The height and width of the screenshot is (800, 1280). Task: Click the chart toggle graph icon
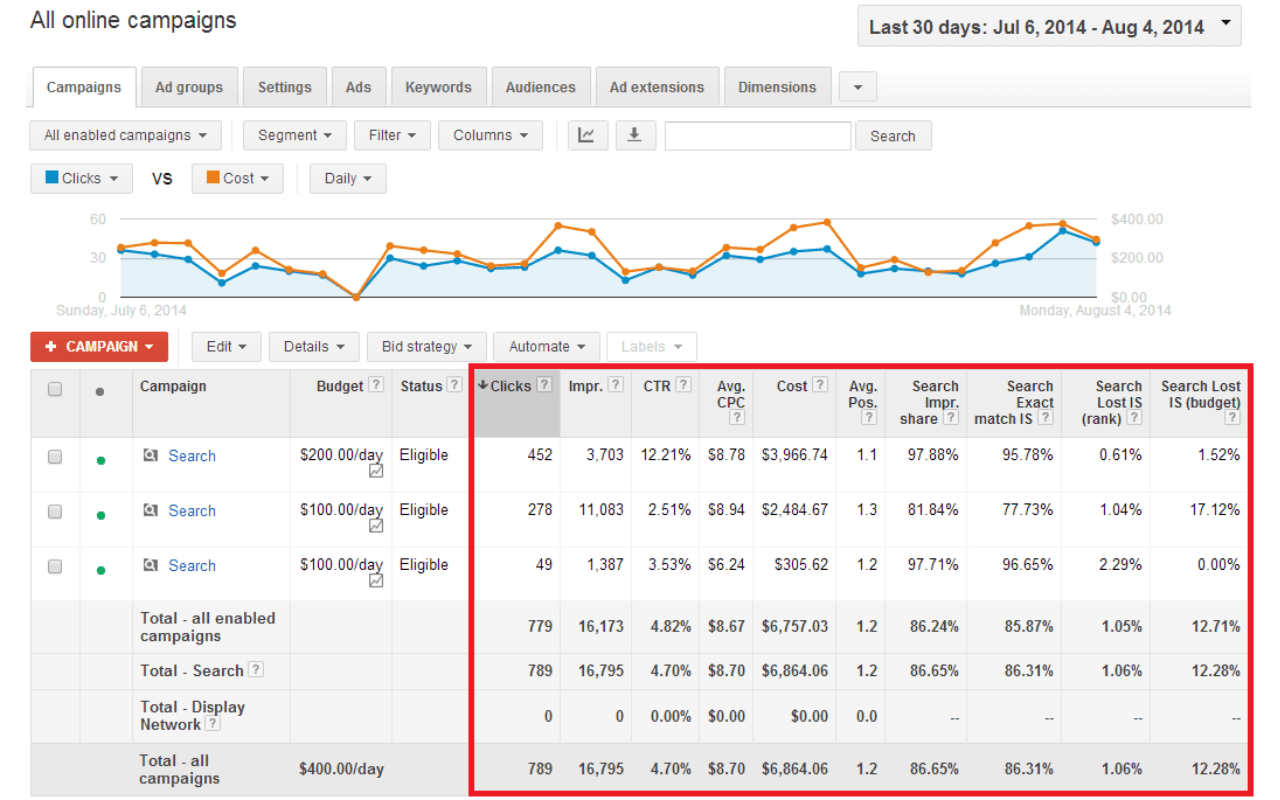[x=586, y=135]
